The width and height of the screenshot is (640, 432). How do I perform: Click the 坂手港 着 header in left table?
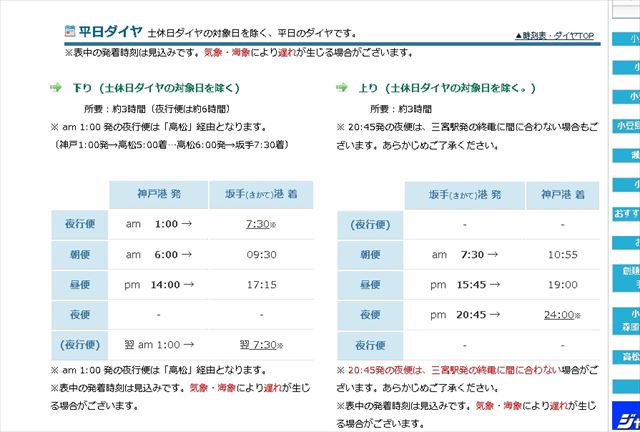coord(261,194)
